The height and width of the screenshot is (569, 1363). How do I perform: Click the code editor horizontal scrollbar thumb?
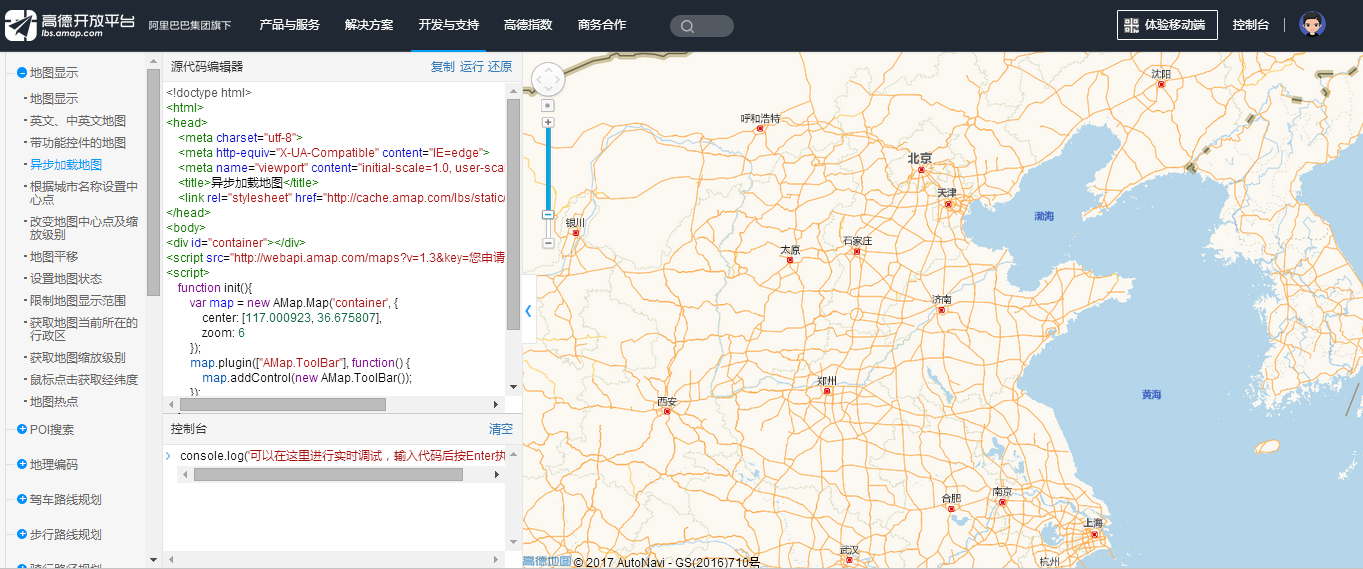(x=283, y=404)
